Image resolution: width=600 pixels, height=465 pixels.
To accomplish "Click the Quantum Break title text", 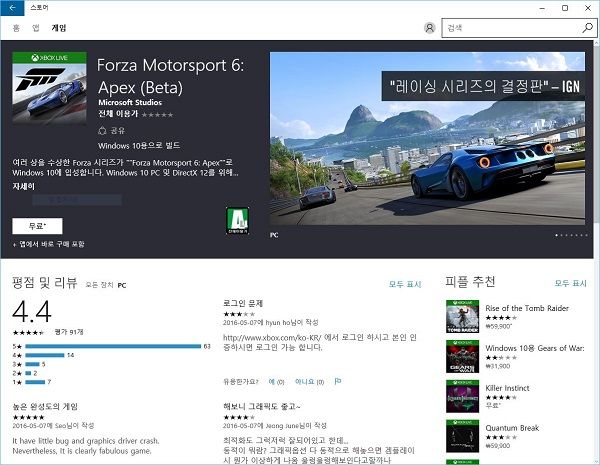I will [512, 428].
